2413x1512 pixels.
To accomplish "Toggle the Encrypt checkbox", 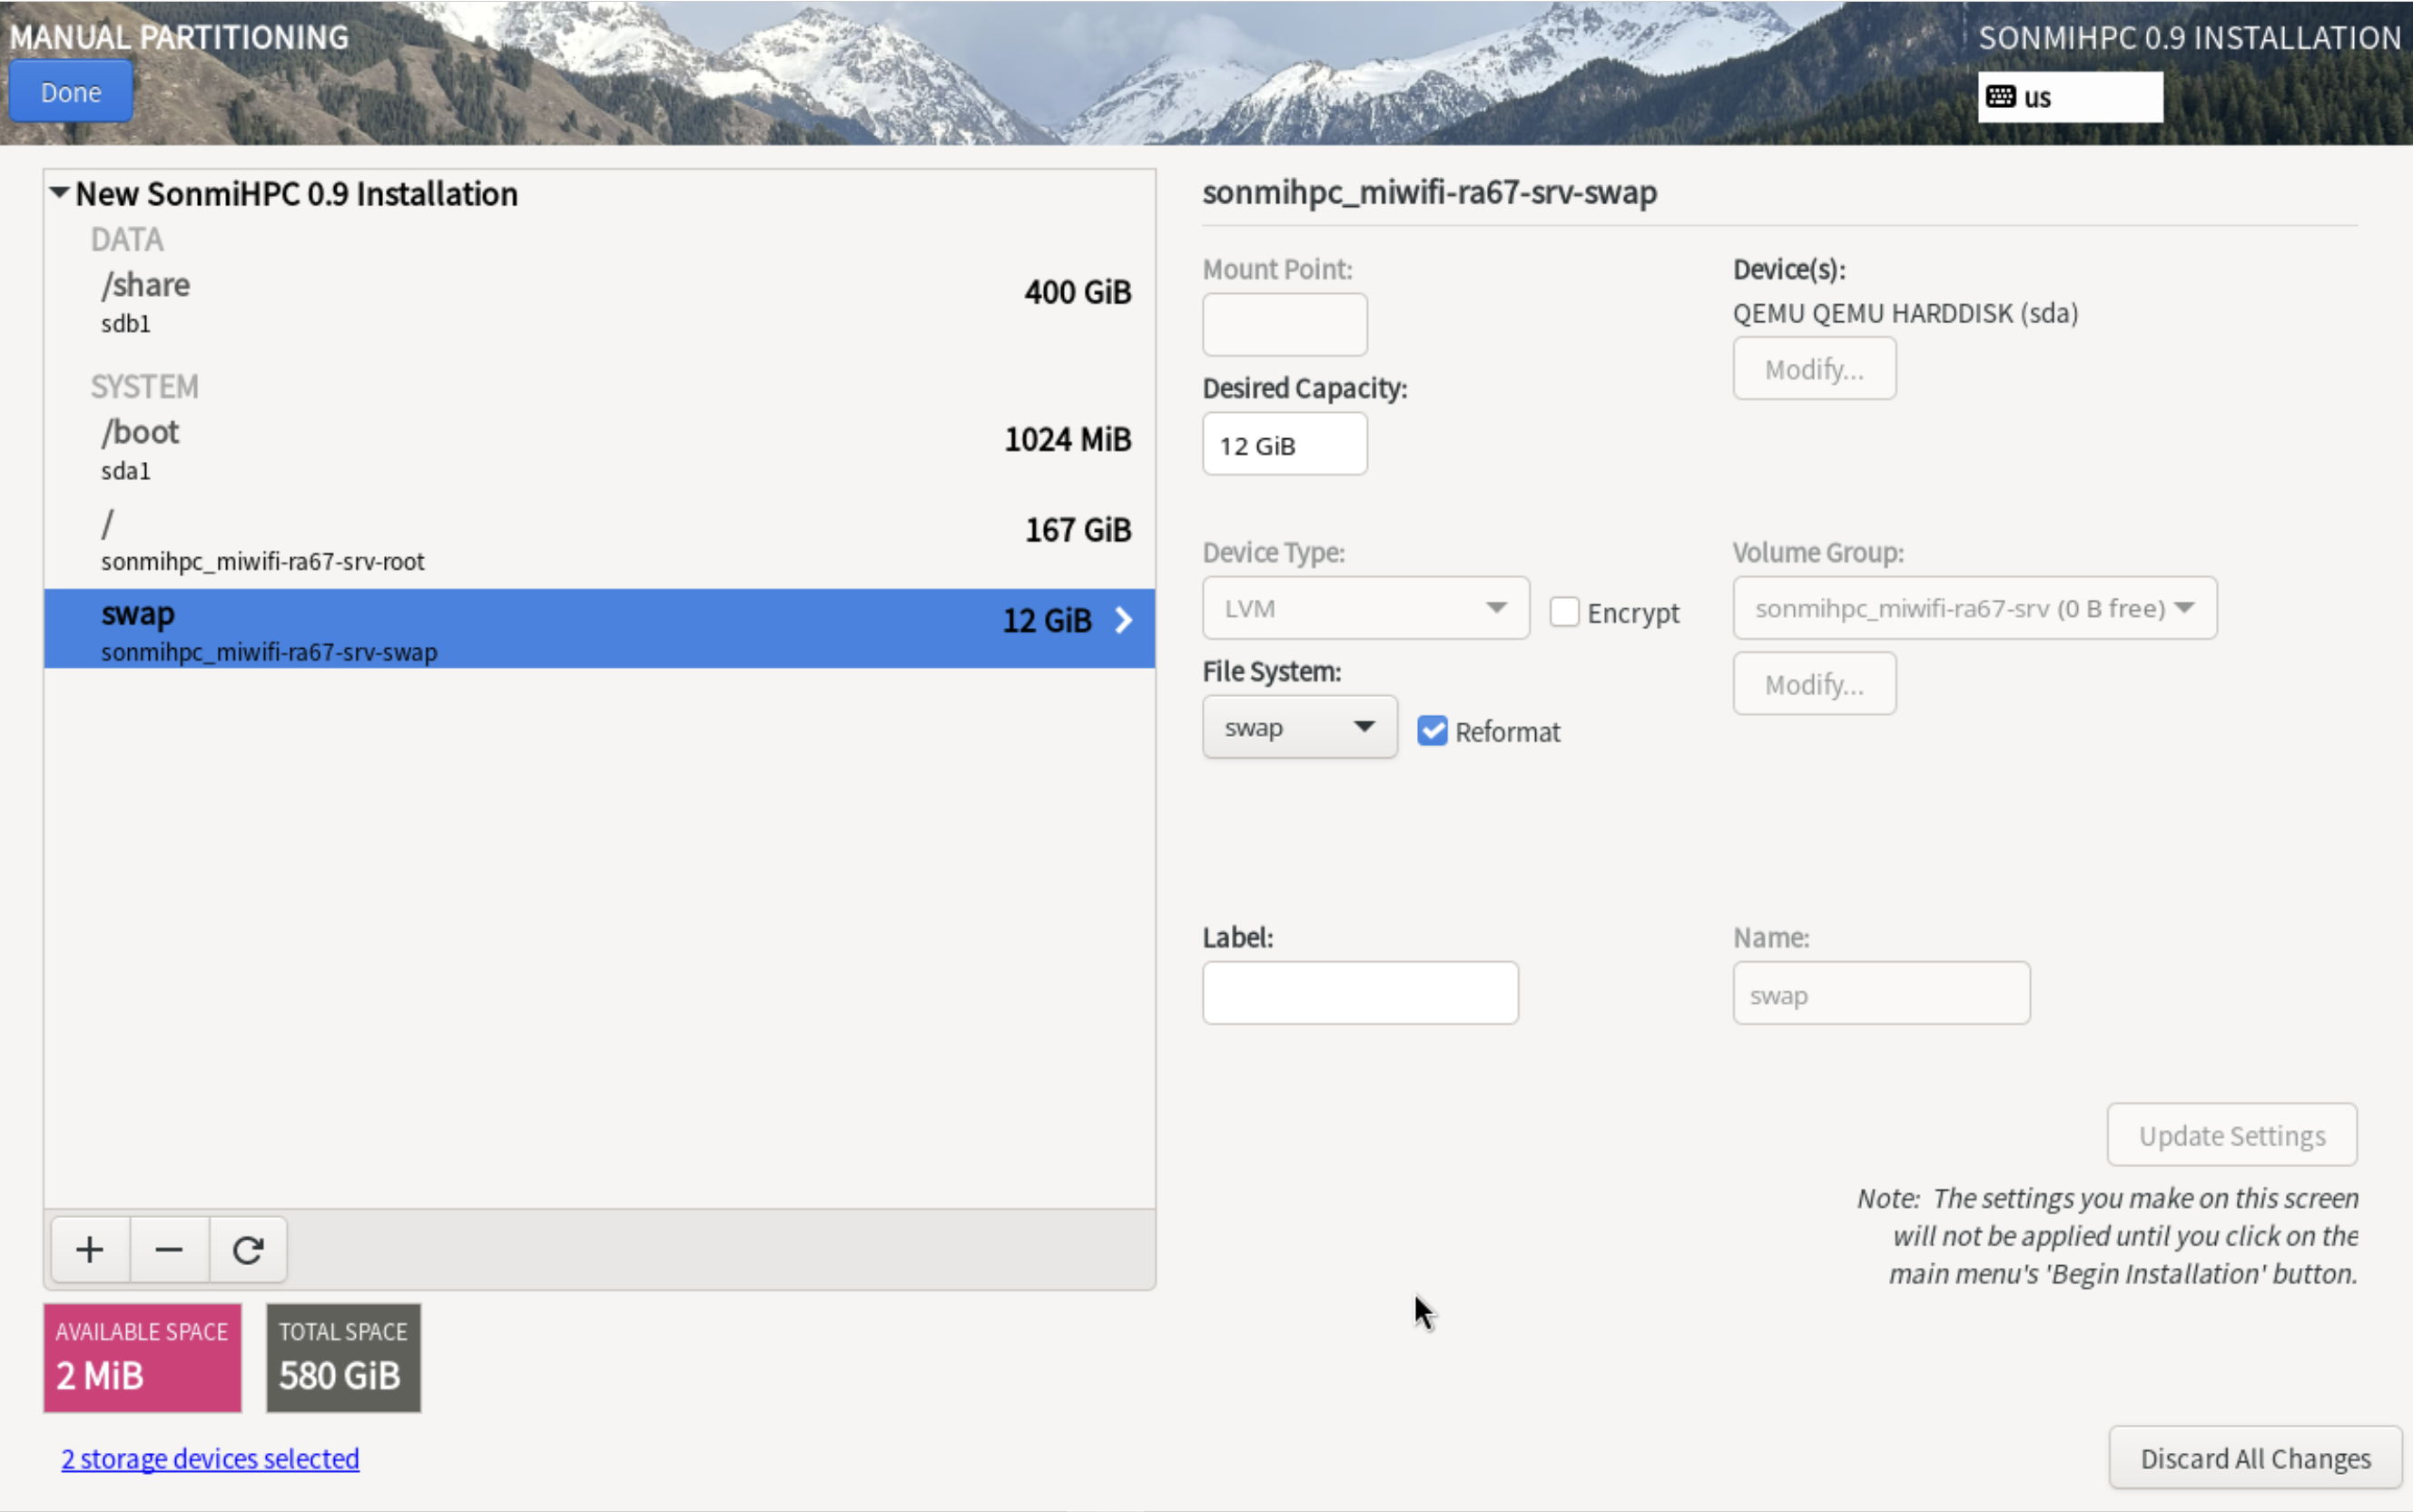I will pos(1564,611).
